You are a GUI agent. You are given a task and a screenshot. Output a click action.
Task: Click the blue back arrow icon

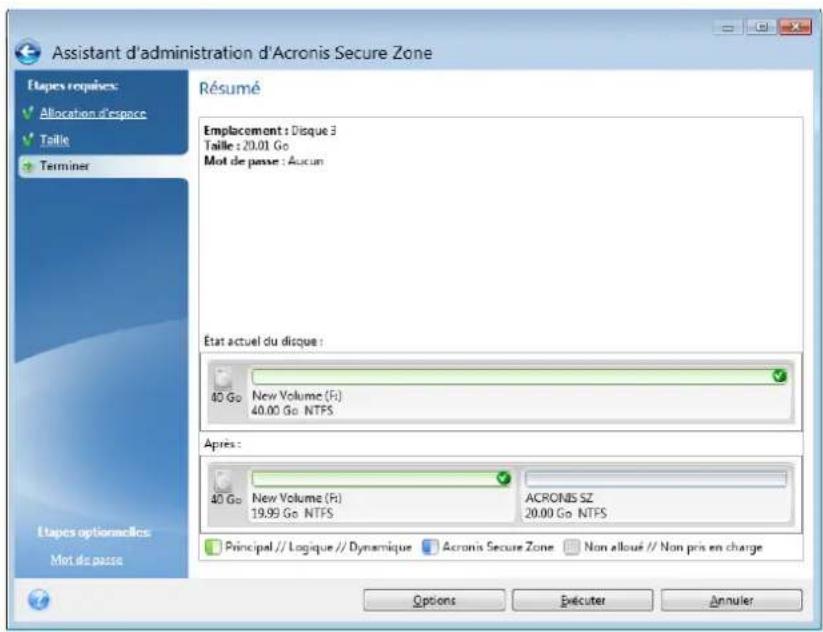point(28,52)
